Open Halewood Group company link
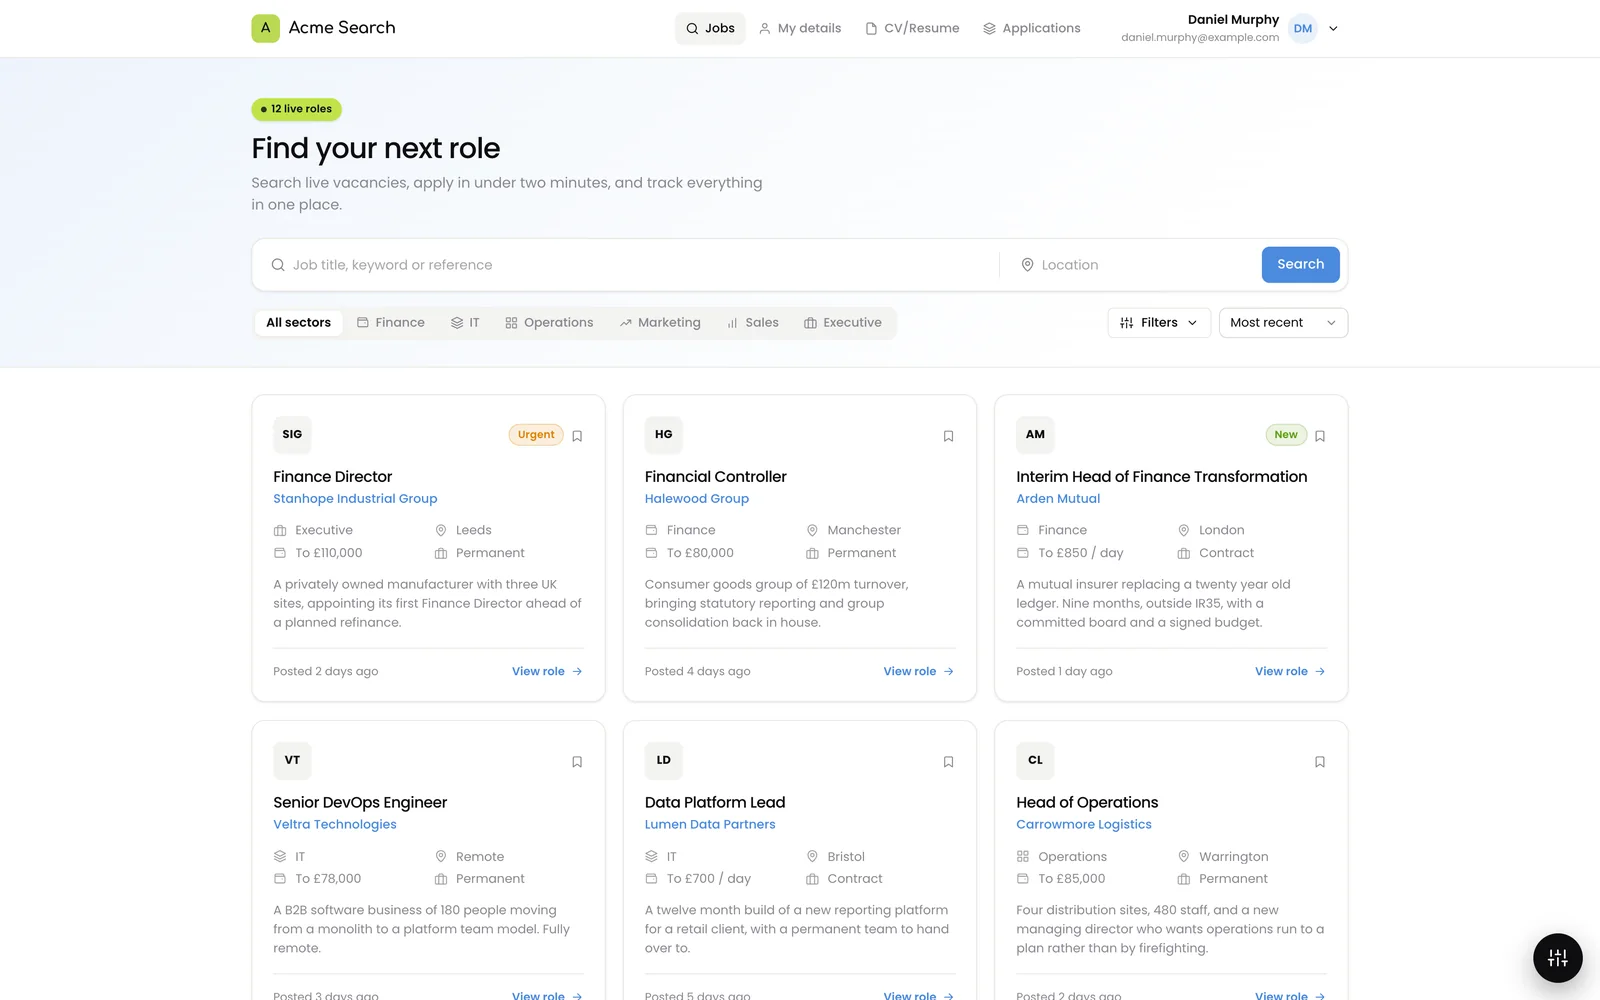Viewport: 1600px width, 1000px height. 697,499
